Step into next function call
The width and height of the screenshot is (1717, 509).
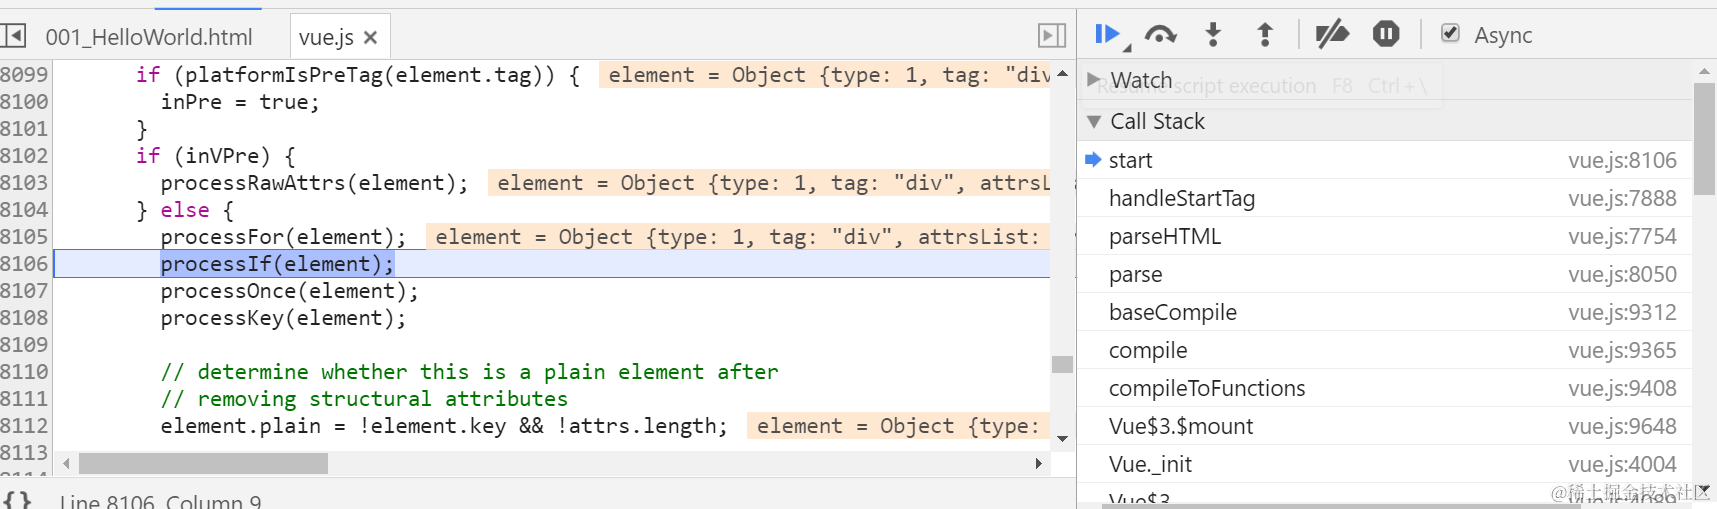coord(1213,35)
